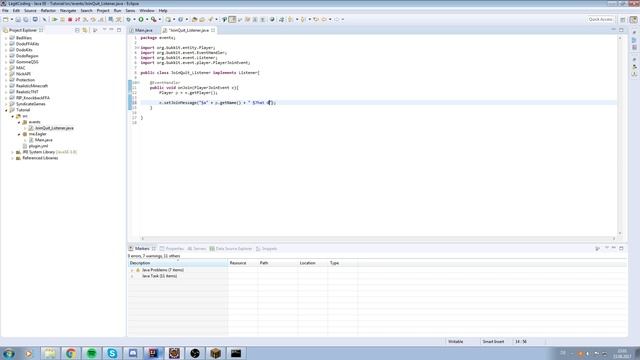Open dropdown arrow next to Debug button
The width and height of the screenshot is (640, 360).
click(134, 19)
